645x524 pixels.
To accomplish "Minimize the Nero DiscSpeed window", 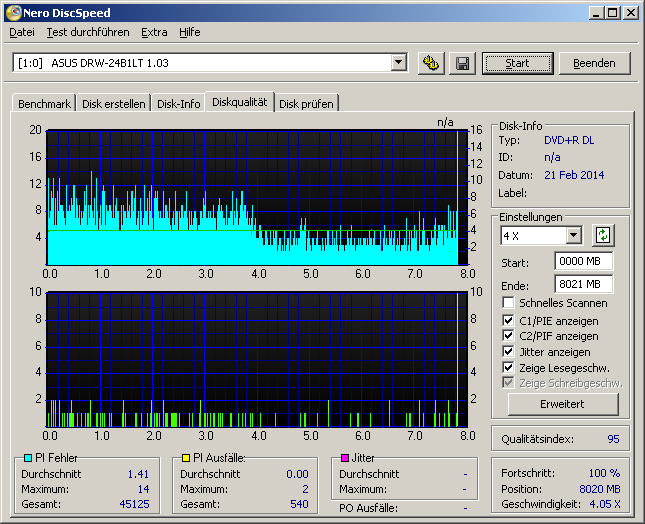I will (x=596, y=13).
